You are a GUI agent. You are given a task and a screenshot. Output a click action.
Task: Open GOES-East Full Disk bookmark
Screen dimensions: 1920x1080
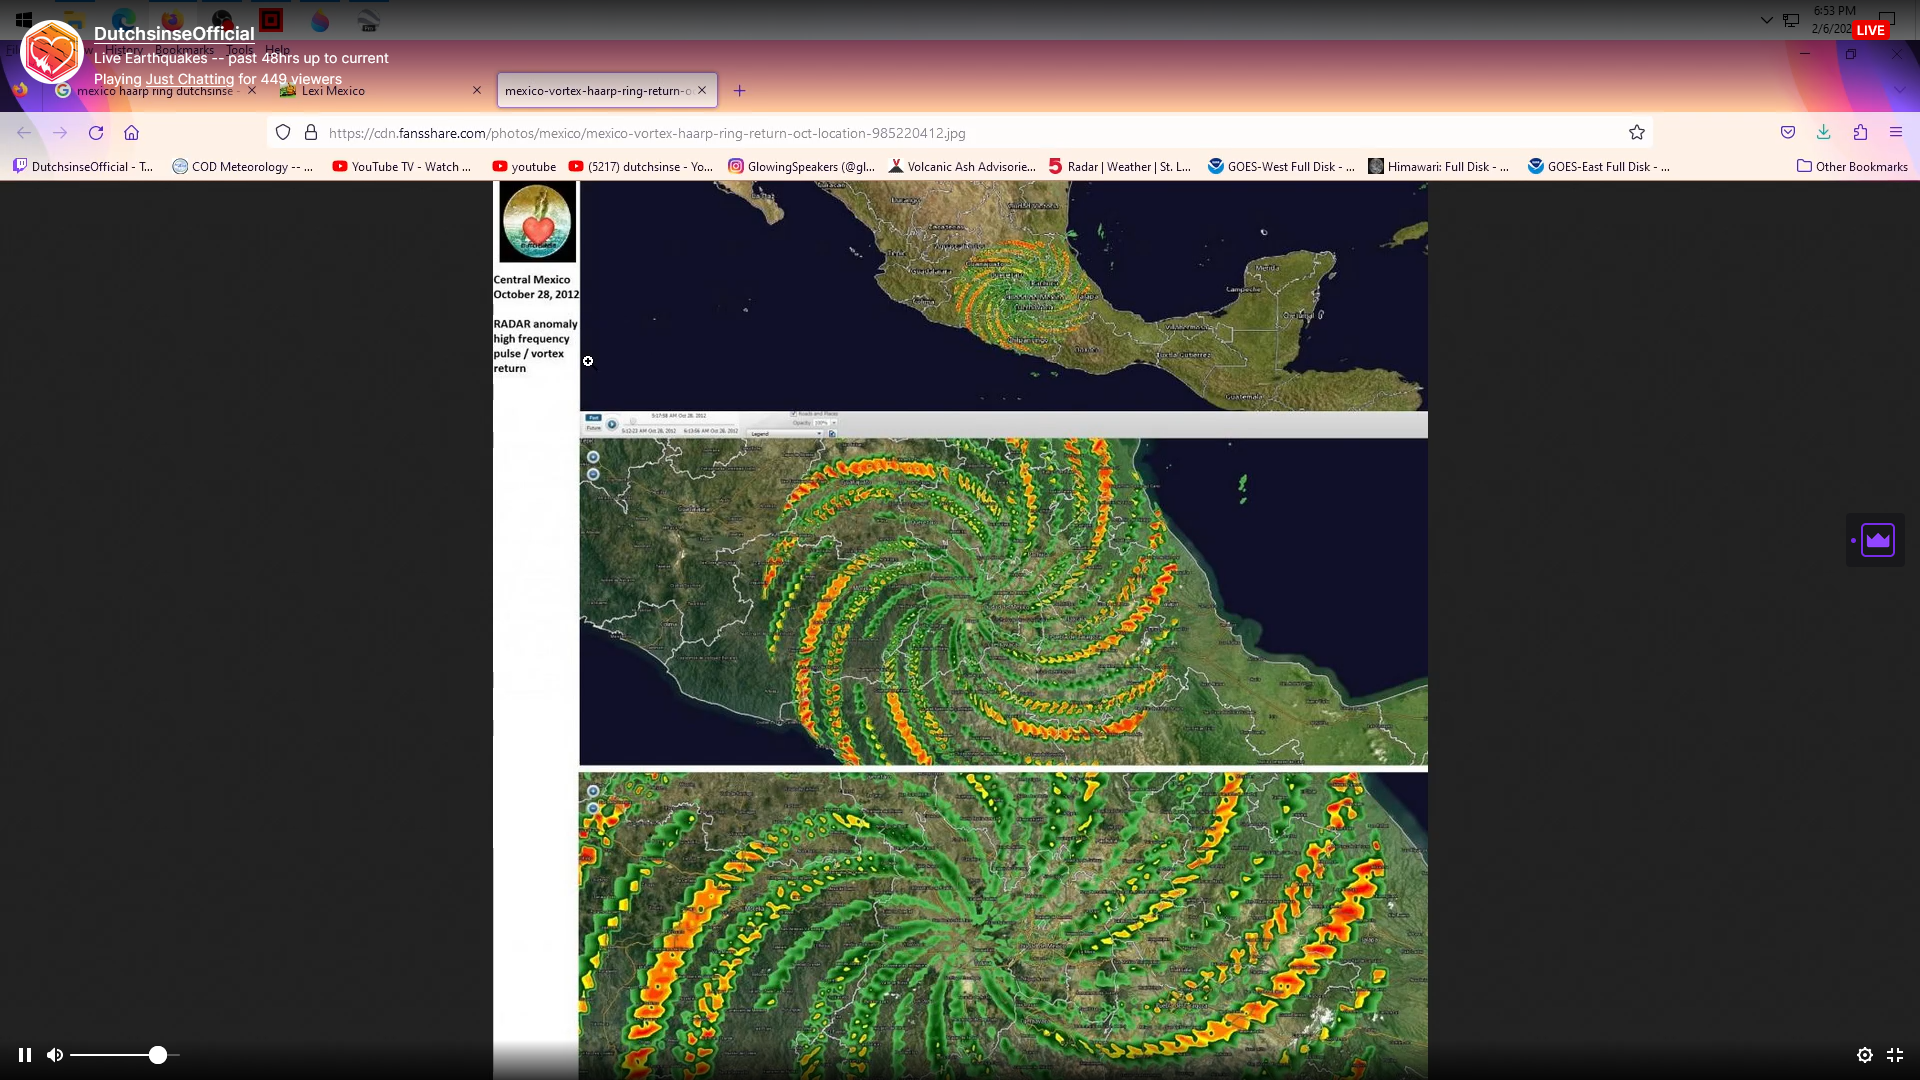pos(1599,167)
